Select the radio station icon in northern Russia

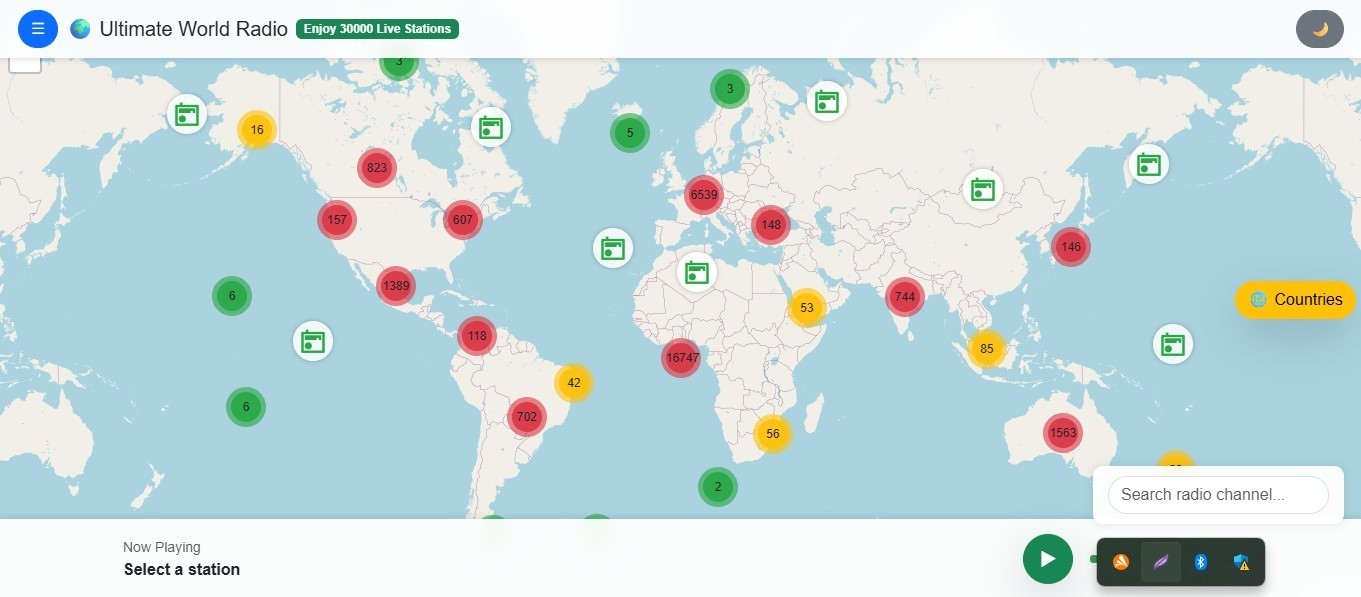(x=827, y=101)
